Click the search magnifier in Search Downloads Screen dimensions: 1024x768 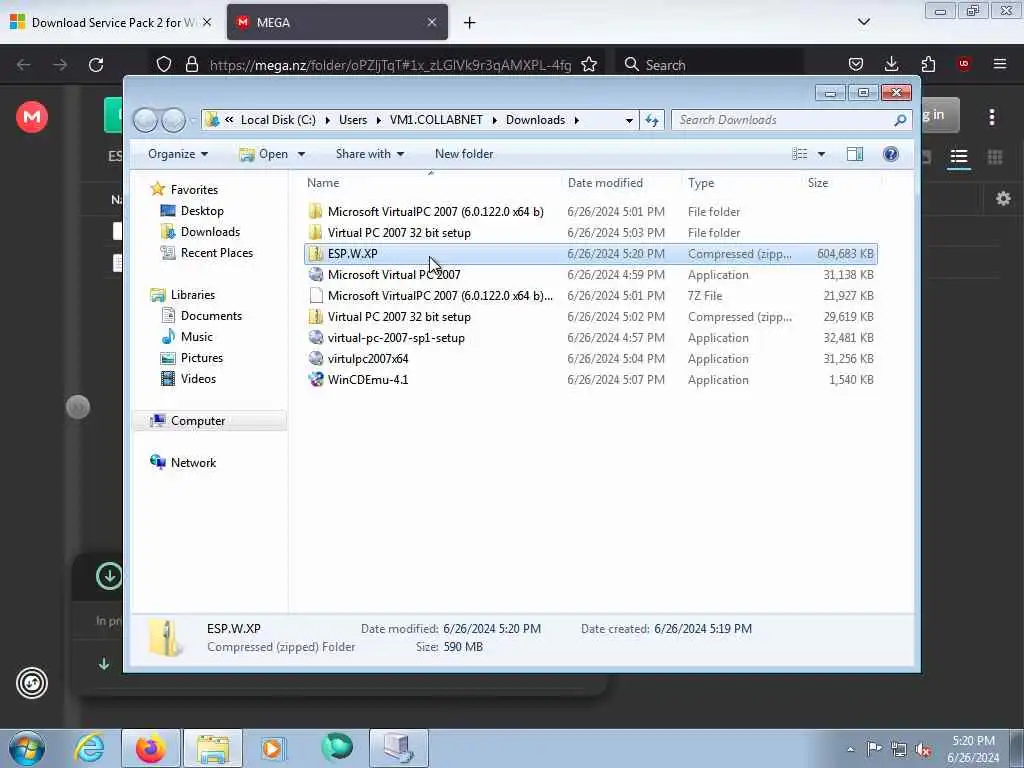[x=900, y=120]
